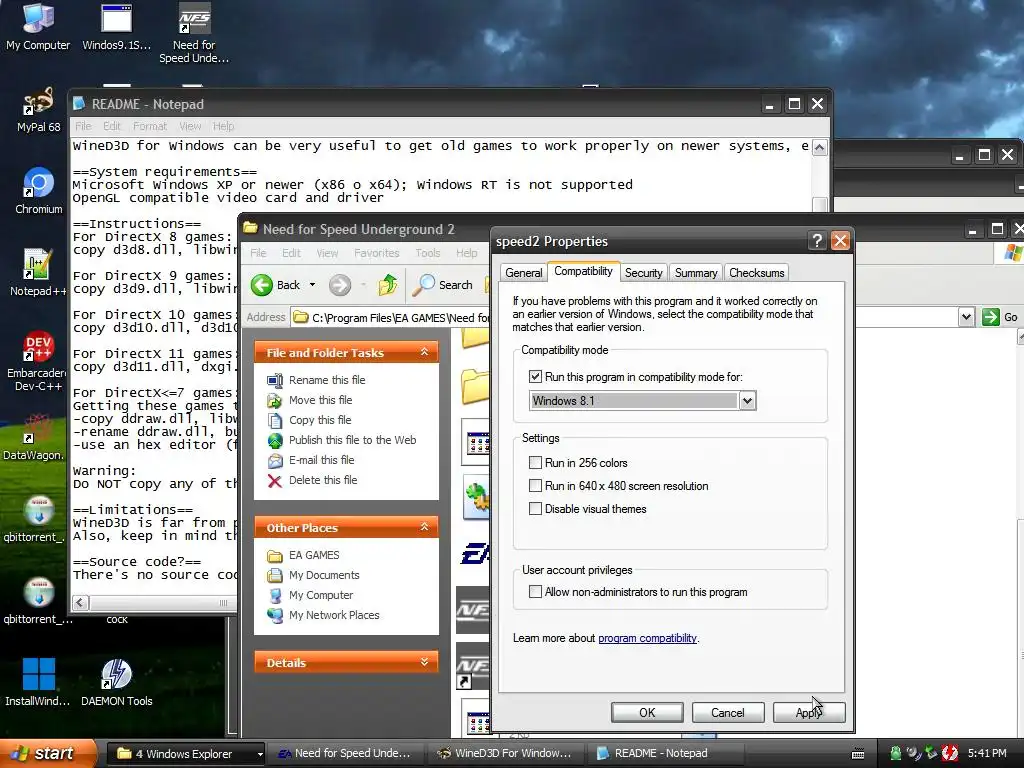Open Tools menu in Explorer window

[427, 253]
